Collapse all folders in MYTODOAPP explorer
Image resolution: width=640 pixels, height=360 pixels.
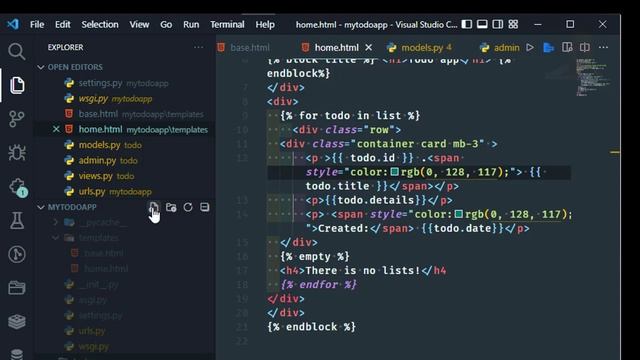pos(204,207)
